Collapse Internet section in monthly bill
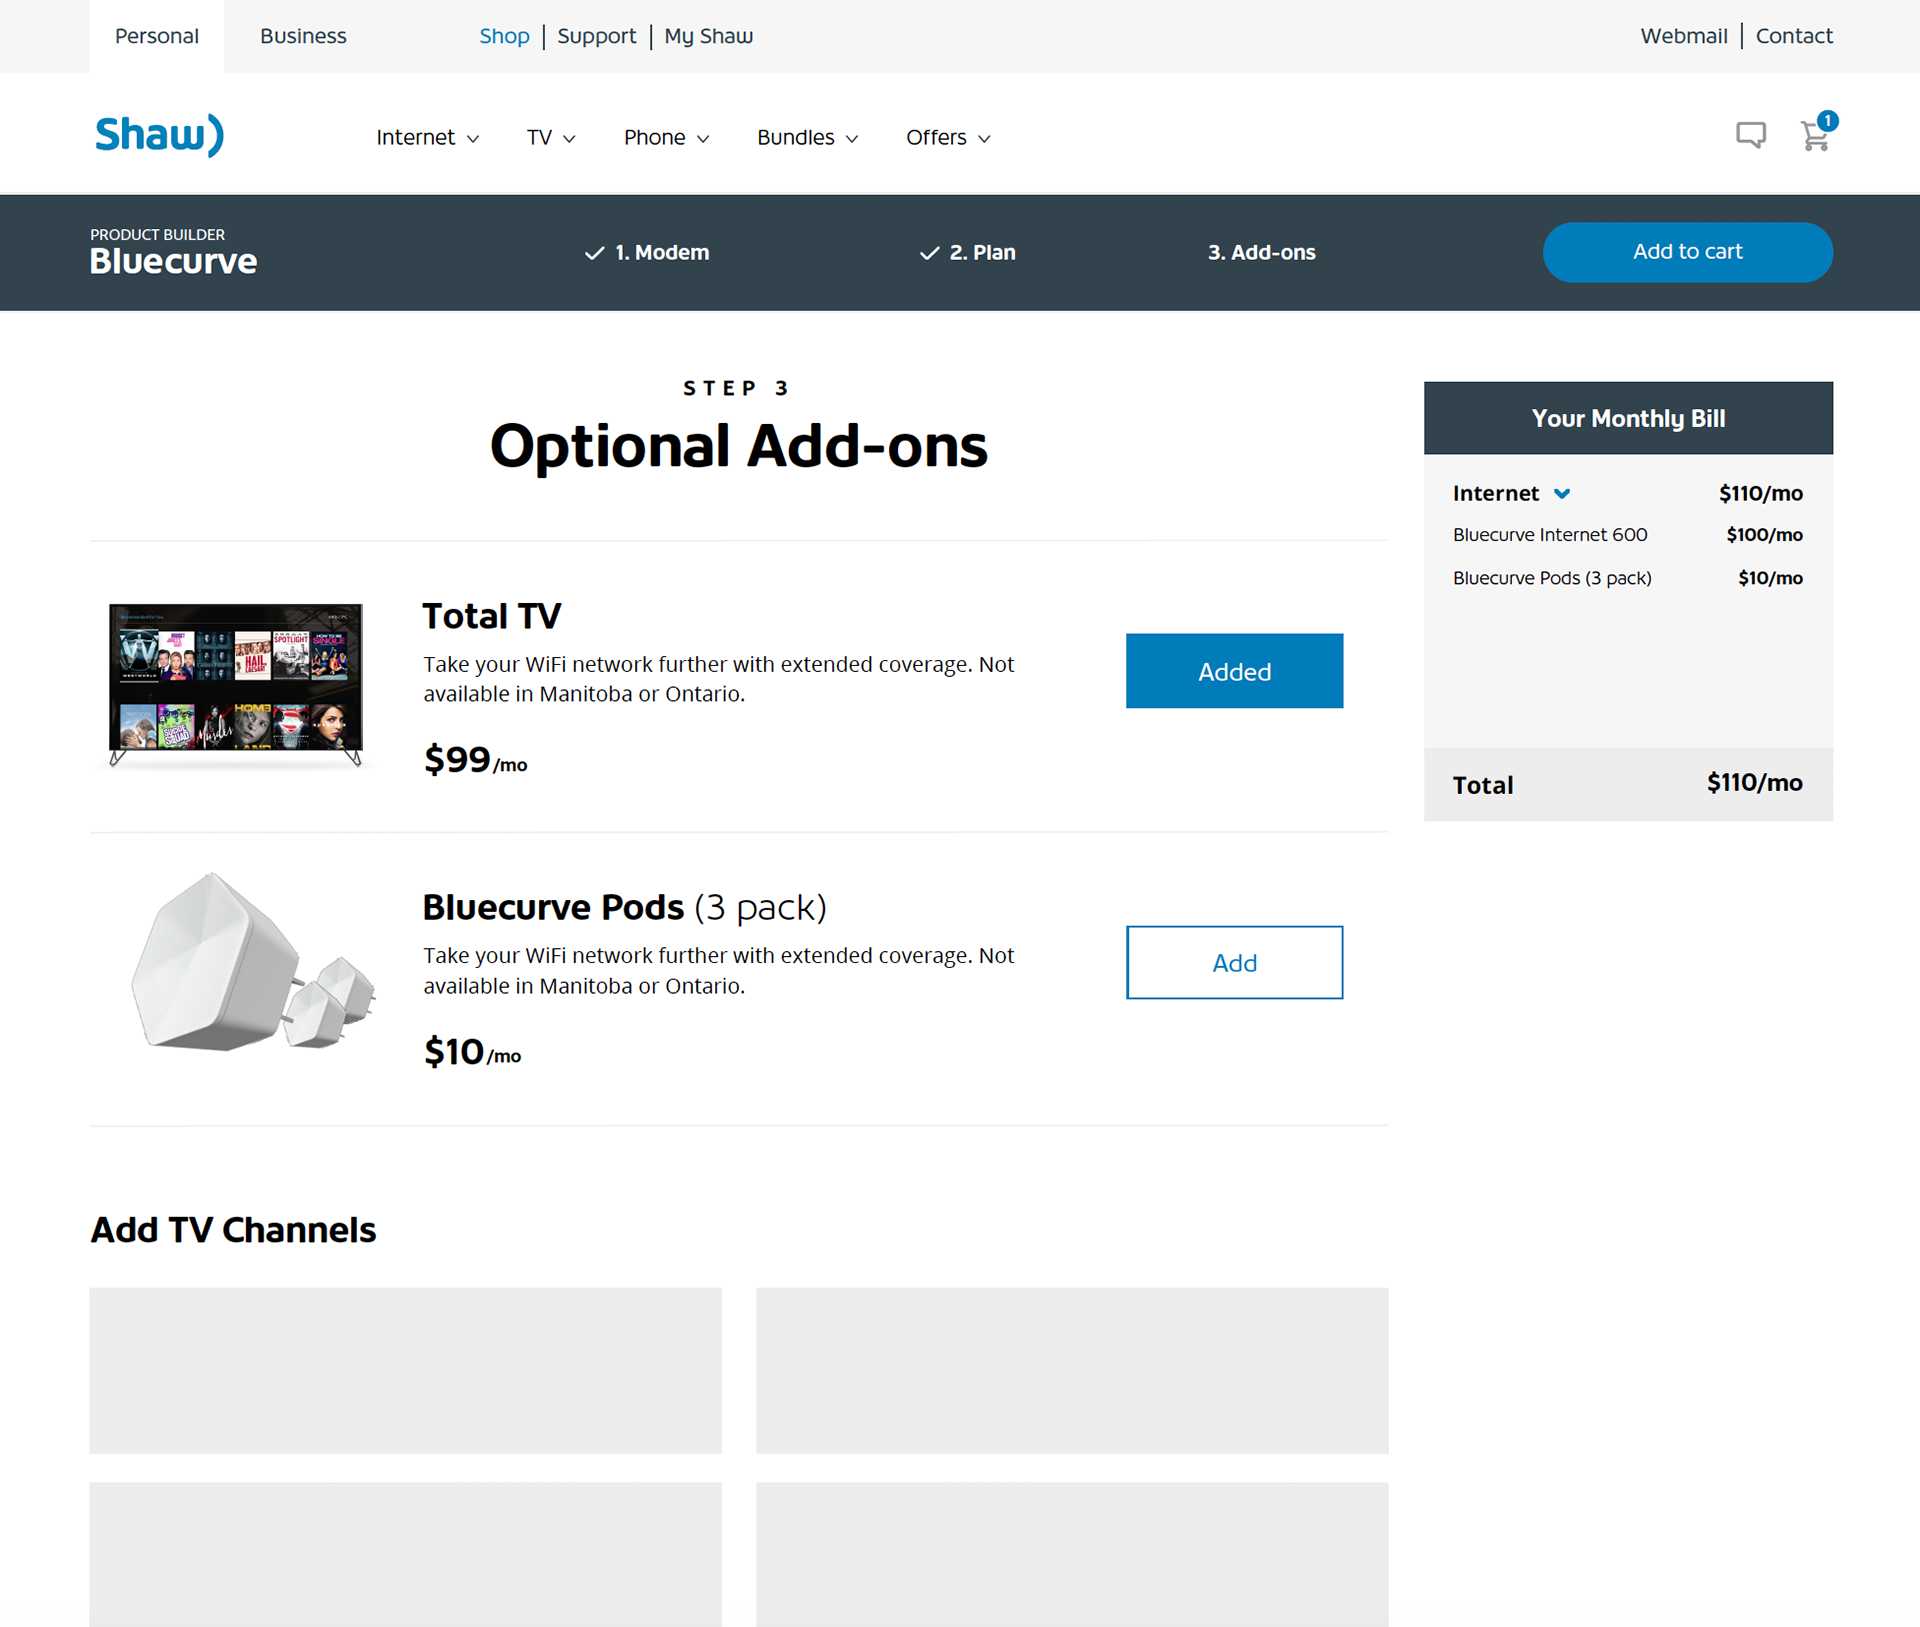The height and width of the screenshot is (1627, 1920). click(1562, 494)
